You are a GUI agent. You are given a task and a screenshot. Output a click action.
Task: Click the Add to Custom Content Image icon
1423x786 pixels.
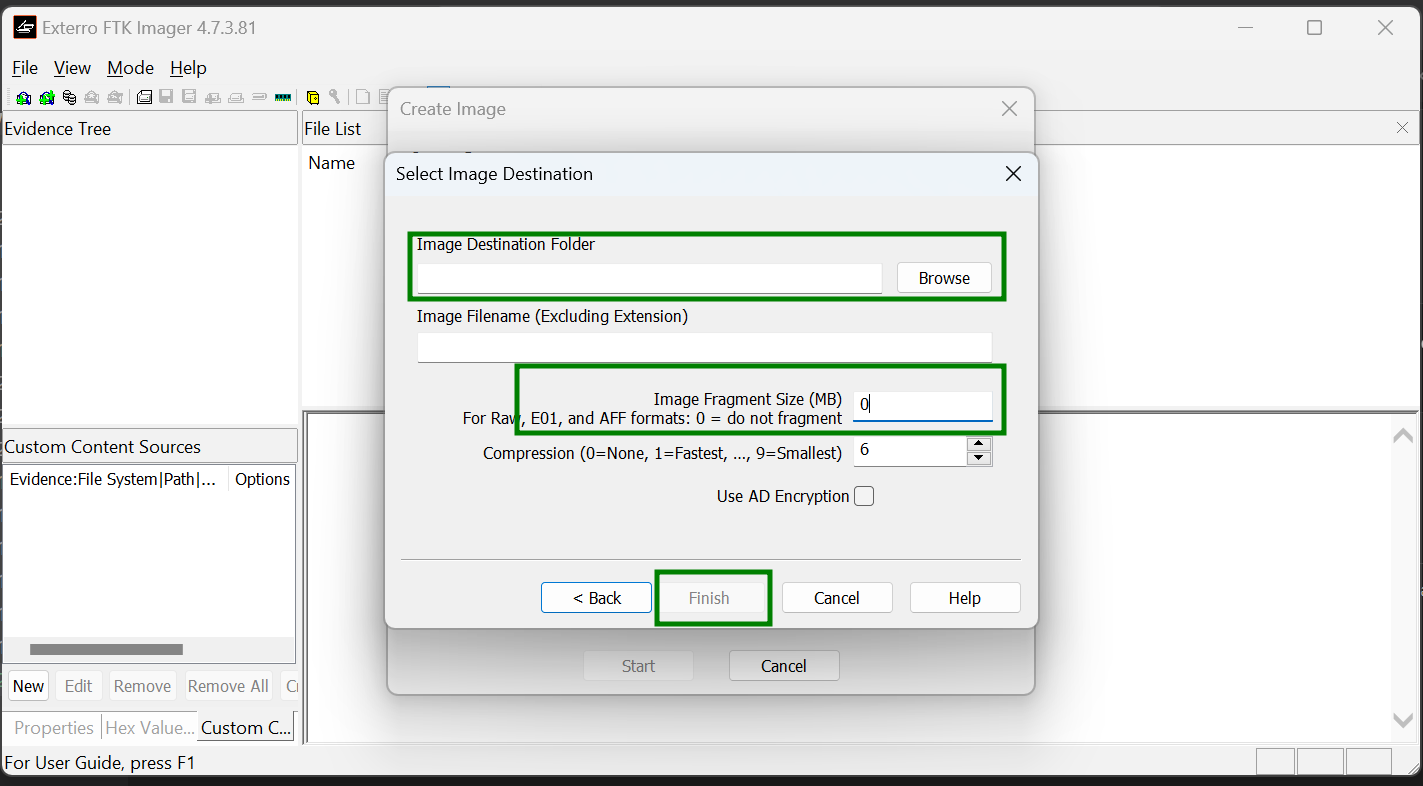click(213, 97)
